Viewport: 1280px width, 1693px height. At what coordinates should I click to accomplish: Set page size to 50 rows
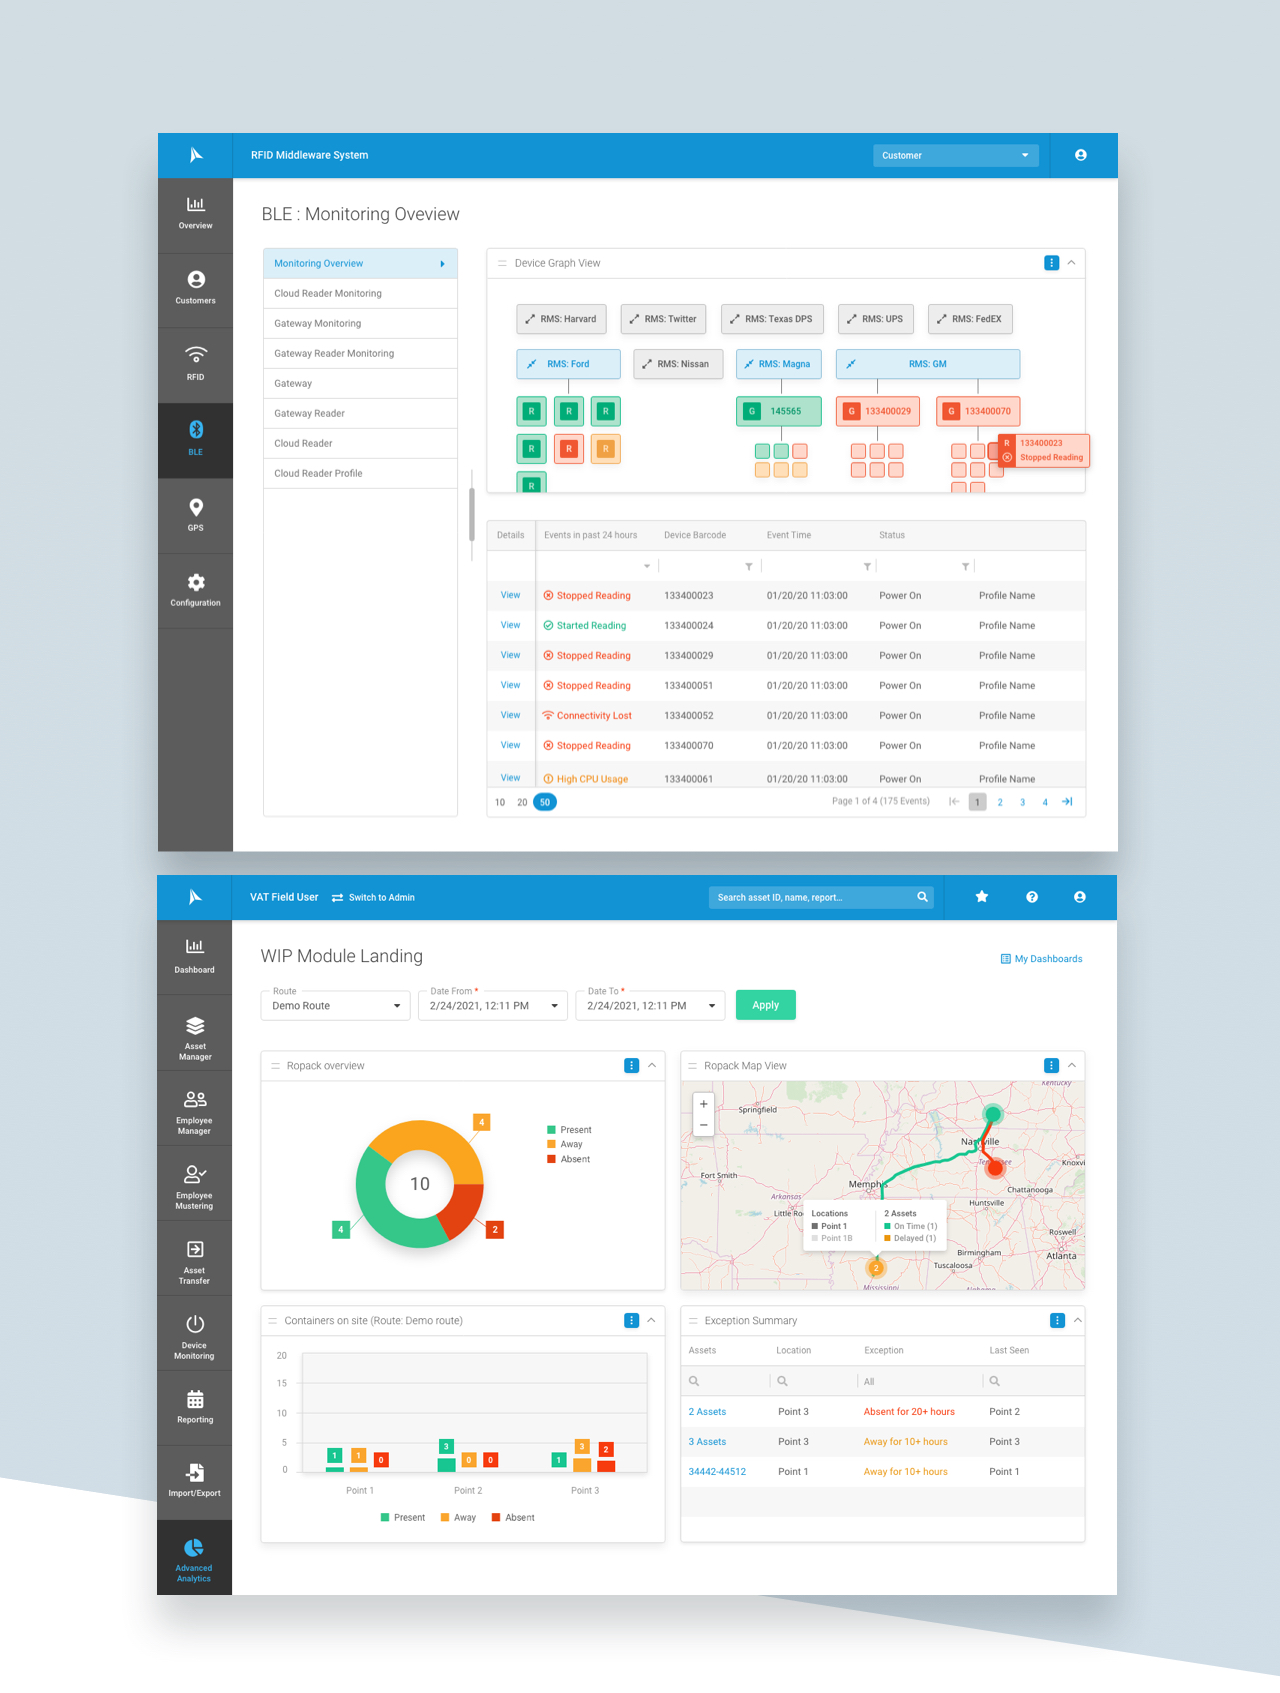(545, 802)
